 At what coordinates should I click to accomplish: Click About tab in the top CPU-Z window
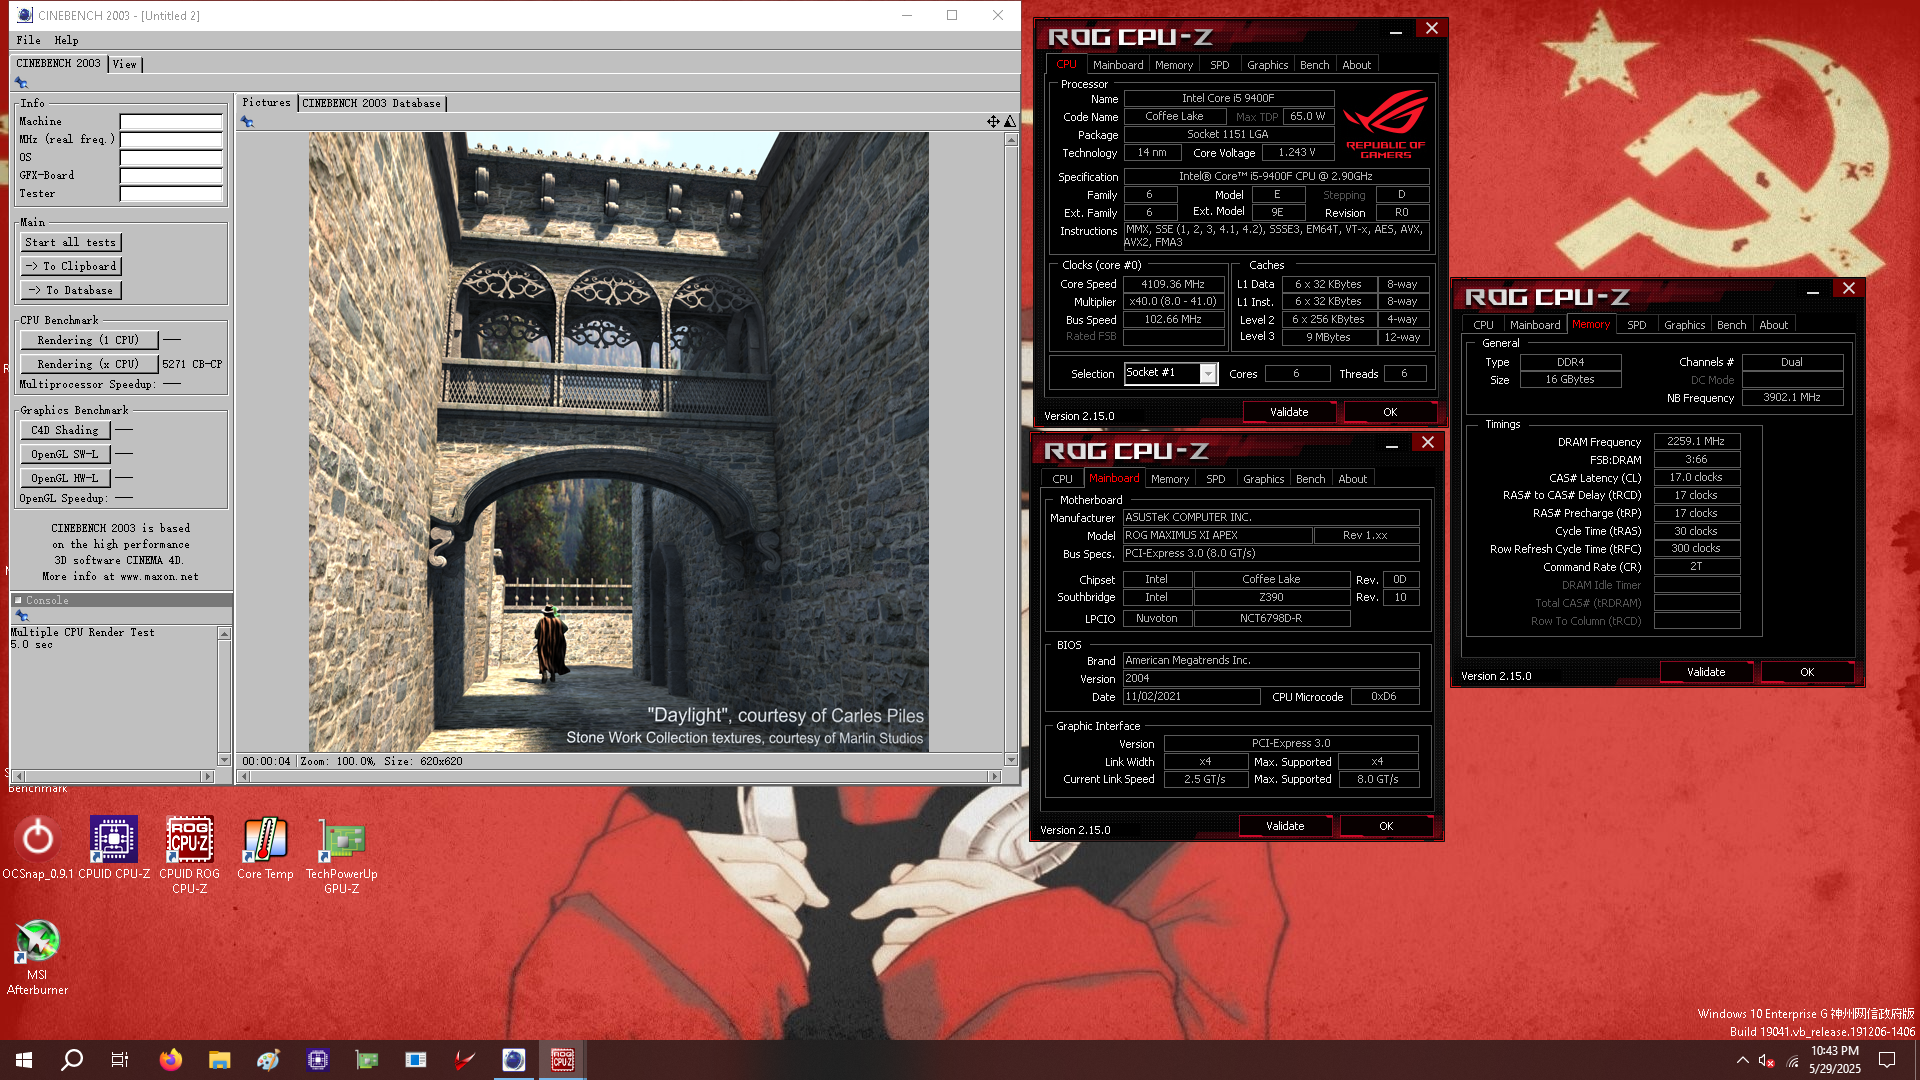(1356, 65)
